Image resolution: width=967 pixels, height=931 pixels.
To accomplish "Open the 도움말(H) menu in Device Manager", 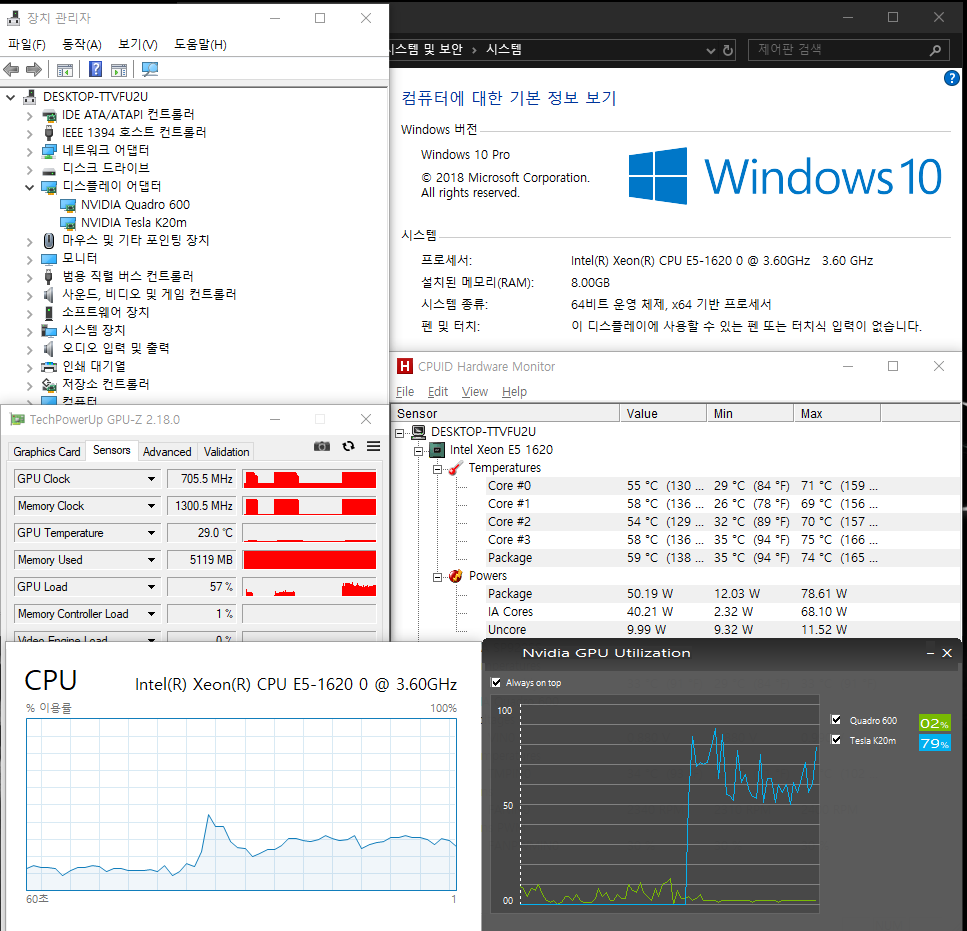I will click(200, 44).
